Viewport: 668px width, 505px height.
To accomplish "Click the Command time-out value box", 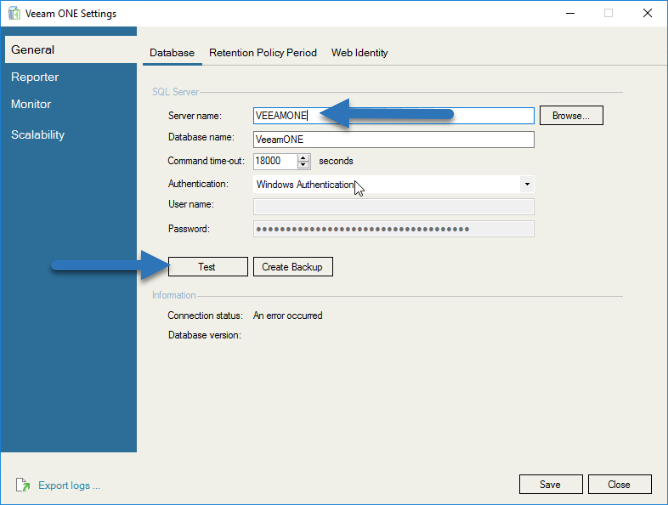I will [x=275, y=161].
